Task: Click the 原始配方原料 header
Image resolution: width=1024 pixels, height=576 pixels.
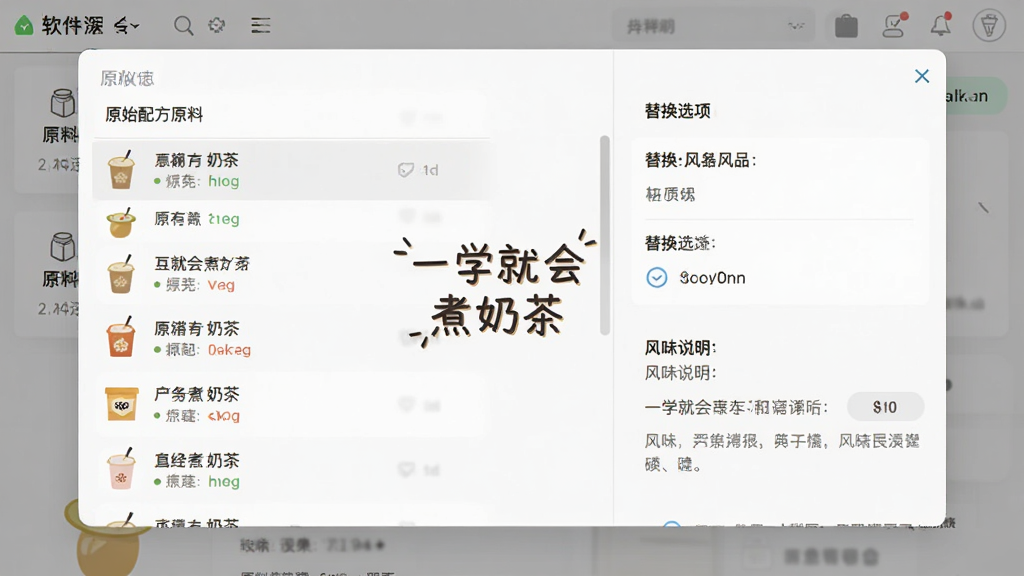Action: [154, 115]
